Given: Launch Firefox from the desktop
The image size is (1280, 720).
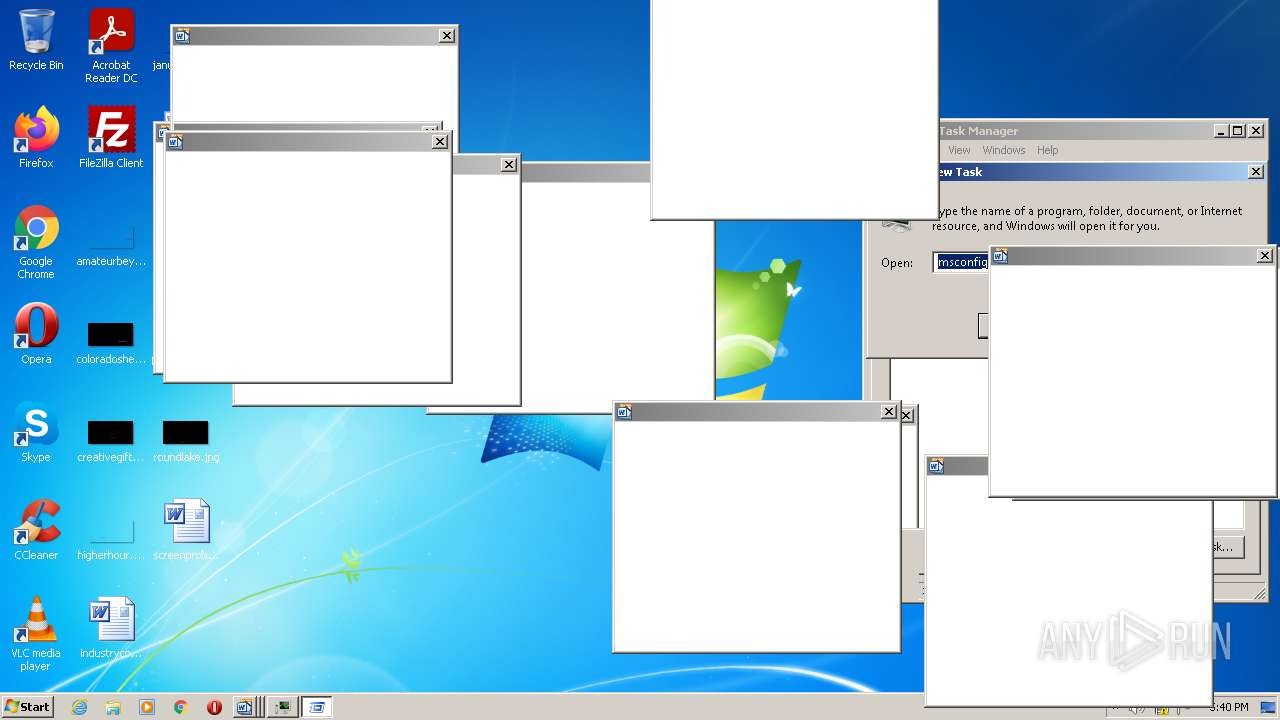Looking at the screenshot, I should 36,138.
